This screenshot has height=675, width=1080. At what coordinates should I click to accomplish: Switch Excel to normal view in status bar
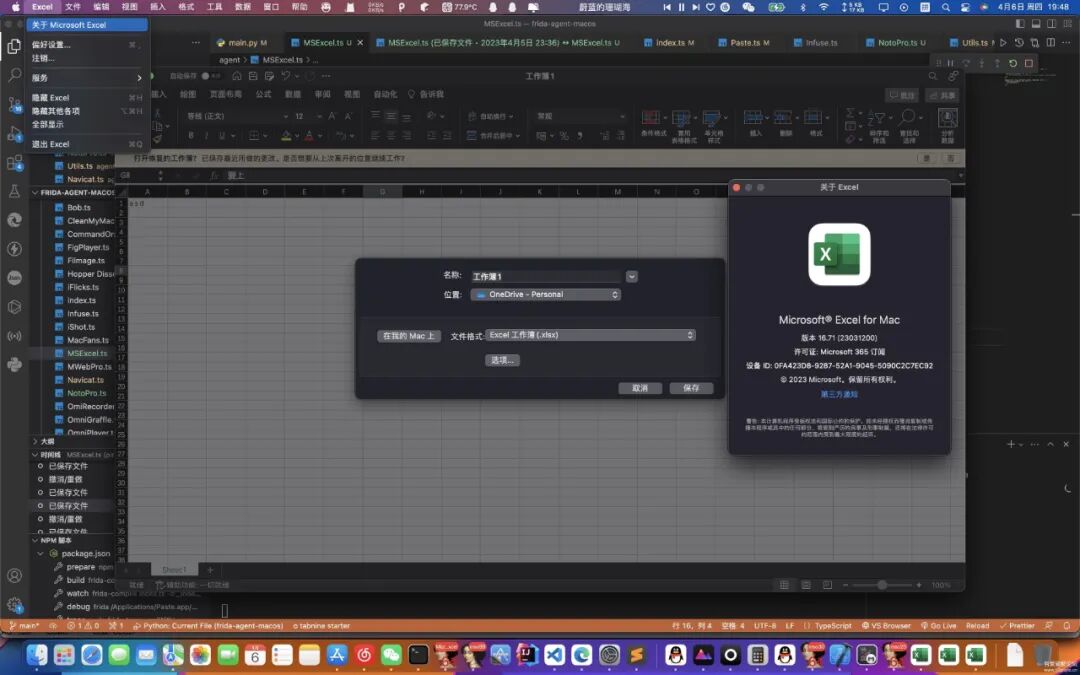coord(784,585)
